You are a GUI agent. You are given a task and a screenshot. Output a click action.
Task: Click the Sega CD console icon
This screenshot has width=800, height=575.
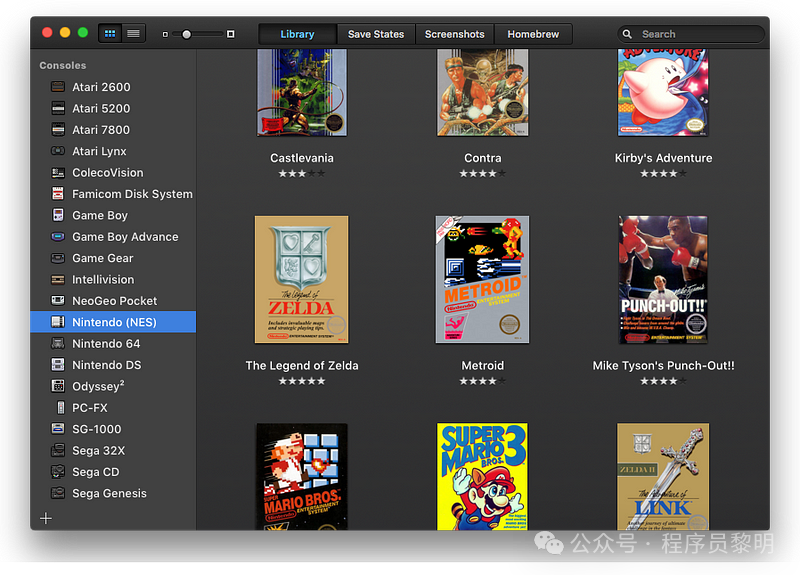click(x=58, y=472)
